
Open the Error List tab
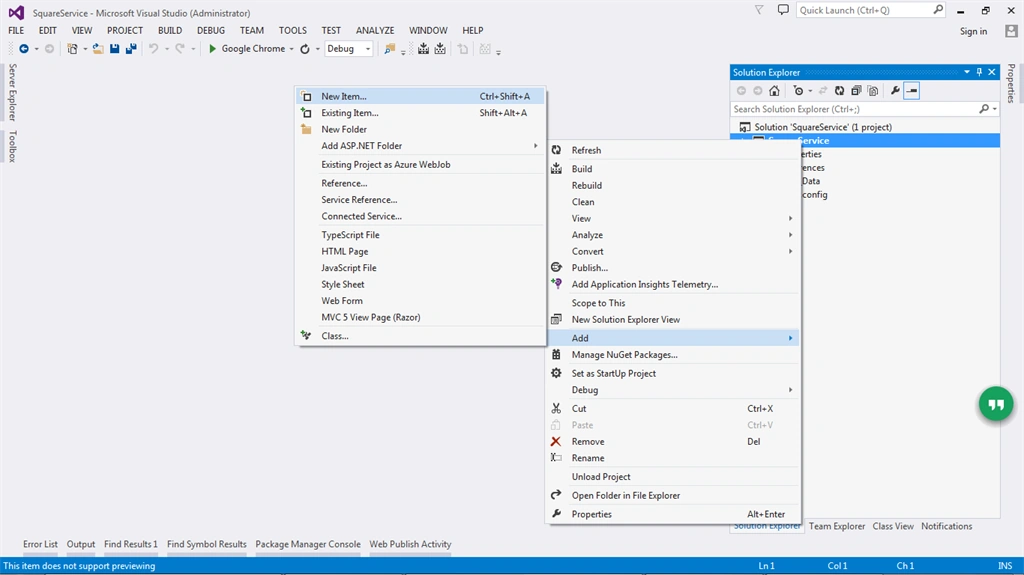pos(40,544)
